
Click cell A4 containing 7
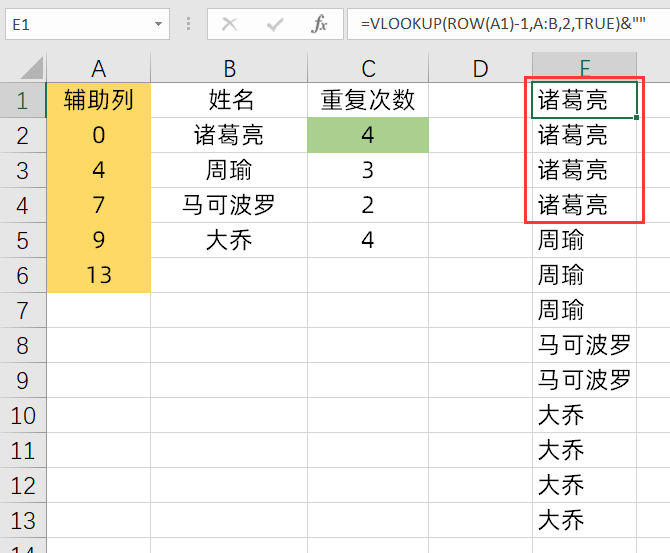[x=99, y=206]
